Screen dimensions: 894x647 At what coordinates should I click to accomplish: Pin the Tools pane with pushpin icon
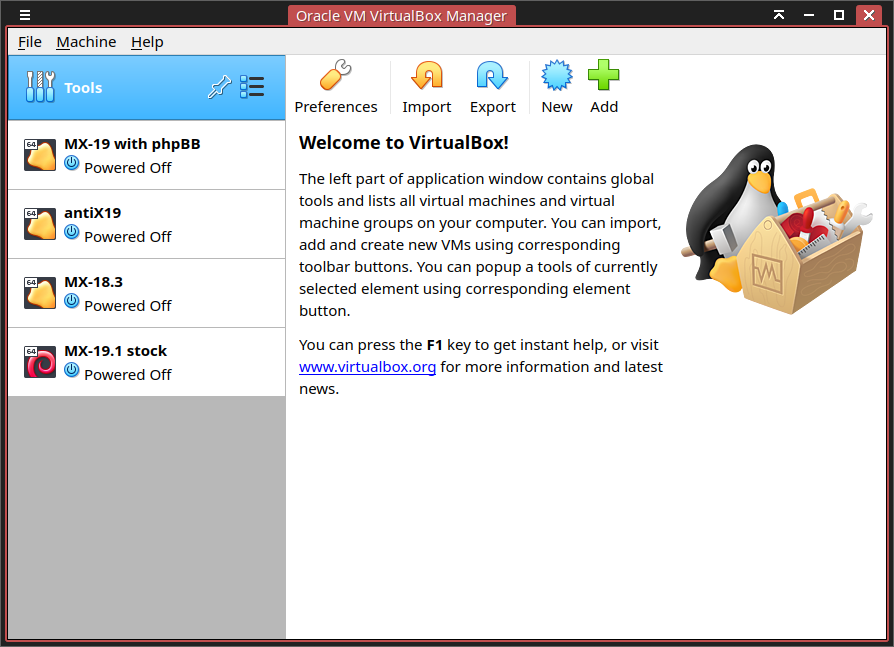click(220, 87)
